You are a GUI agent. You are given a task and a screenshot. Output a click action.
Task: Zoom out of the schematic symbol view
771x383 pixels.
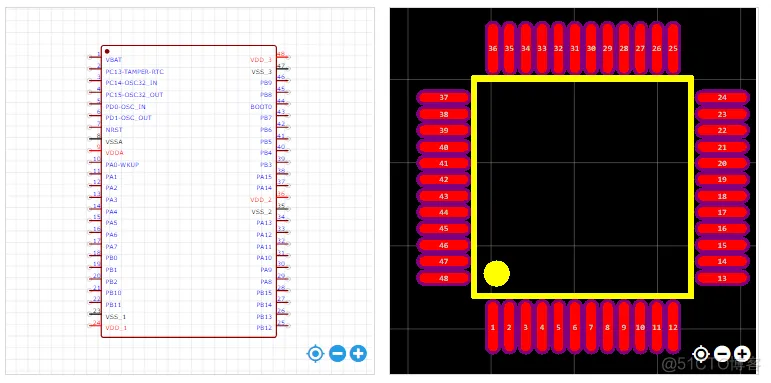coord(337,353)
